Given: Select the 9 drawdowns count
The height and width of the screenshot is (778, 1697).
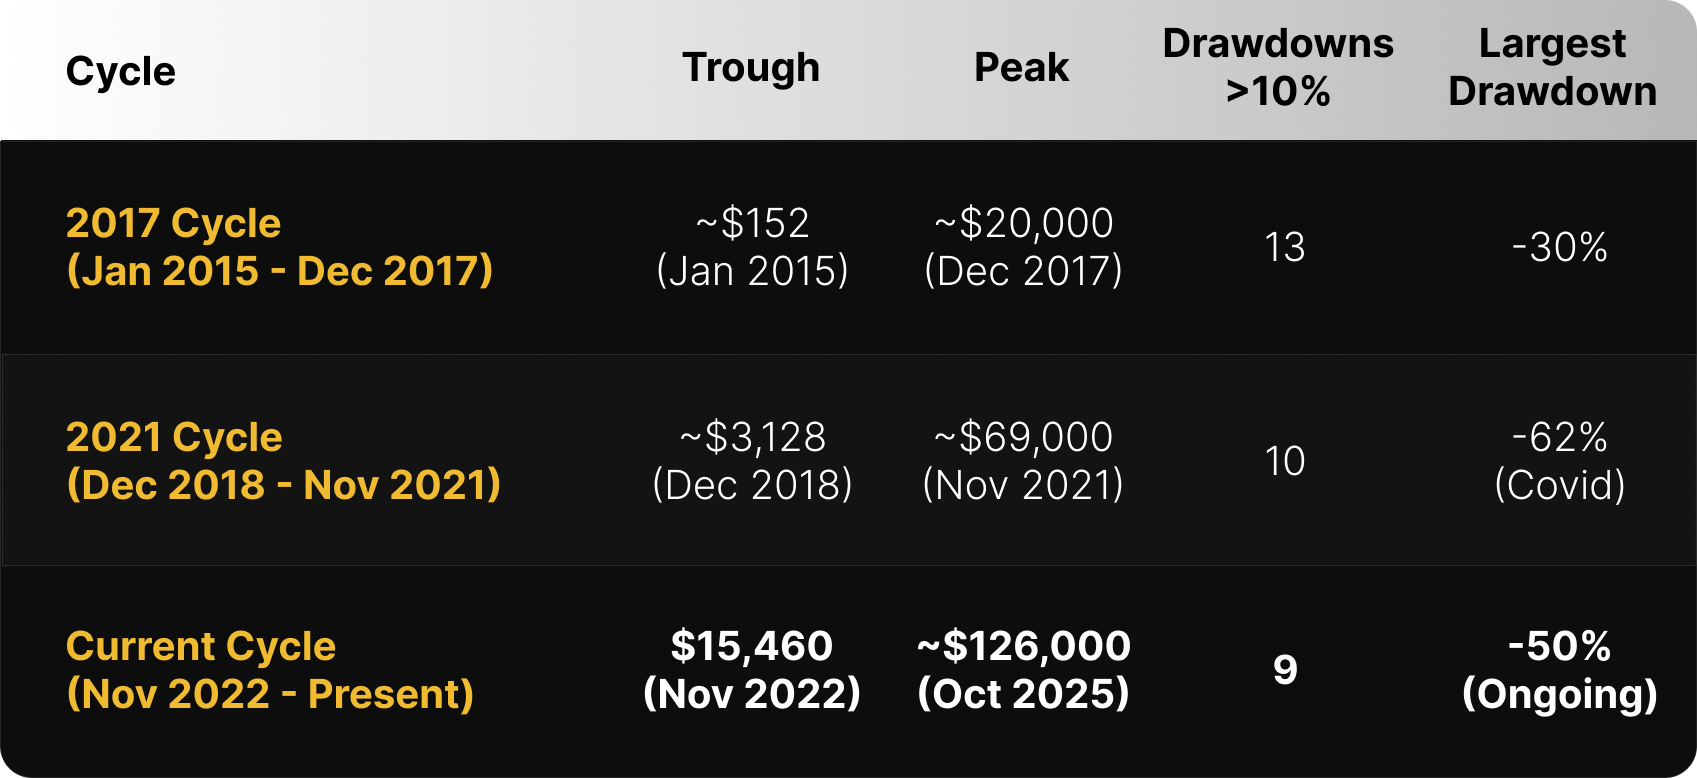Looking at the screenshot, I should pos(1285,670).
